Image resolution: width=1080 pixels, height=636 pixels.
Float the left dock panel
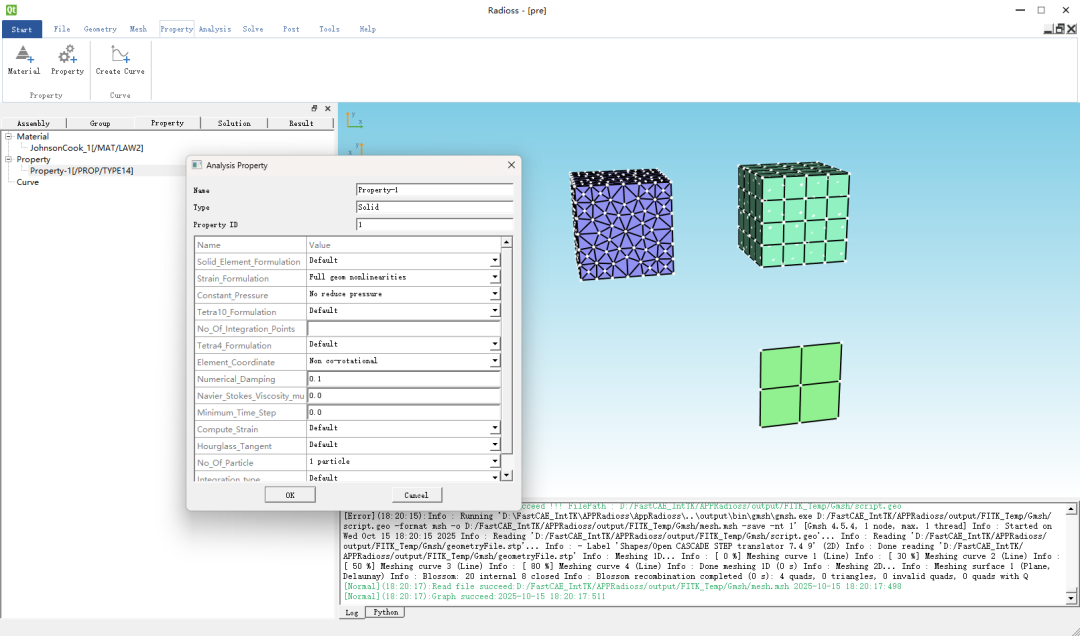pyautogui.click(x=314, y=108)
